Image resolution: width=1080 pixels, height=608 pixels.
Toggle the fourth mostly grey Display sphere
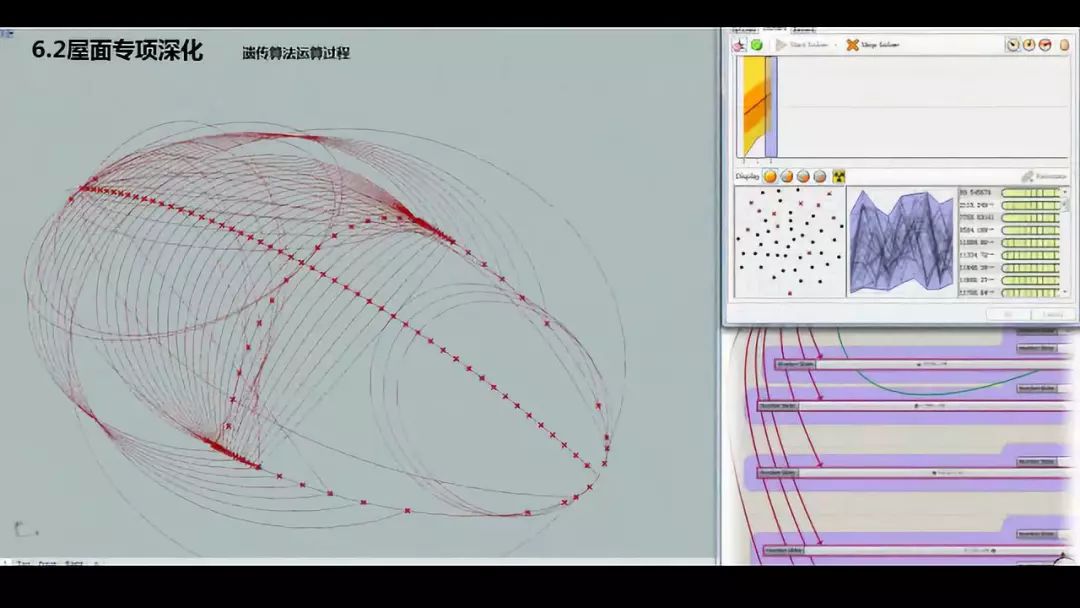pos(820,176)
